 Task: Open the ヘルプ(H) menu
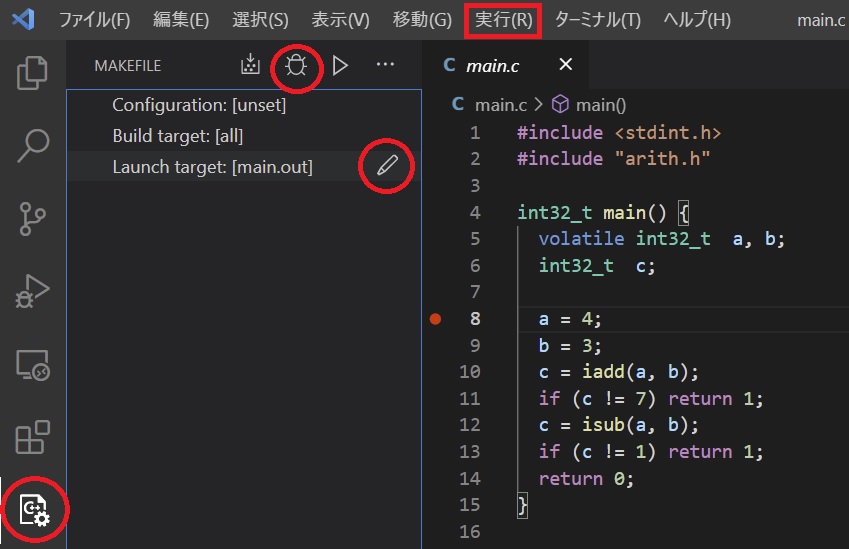(x=697, y=20)
